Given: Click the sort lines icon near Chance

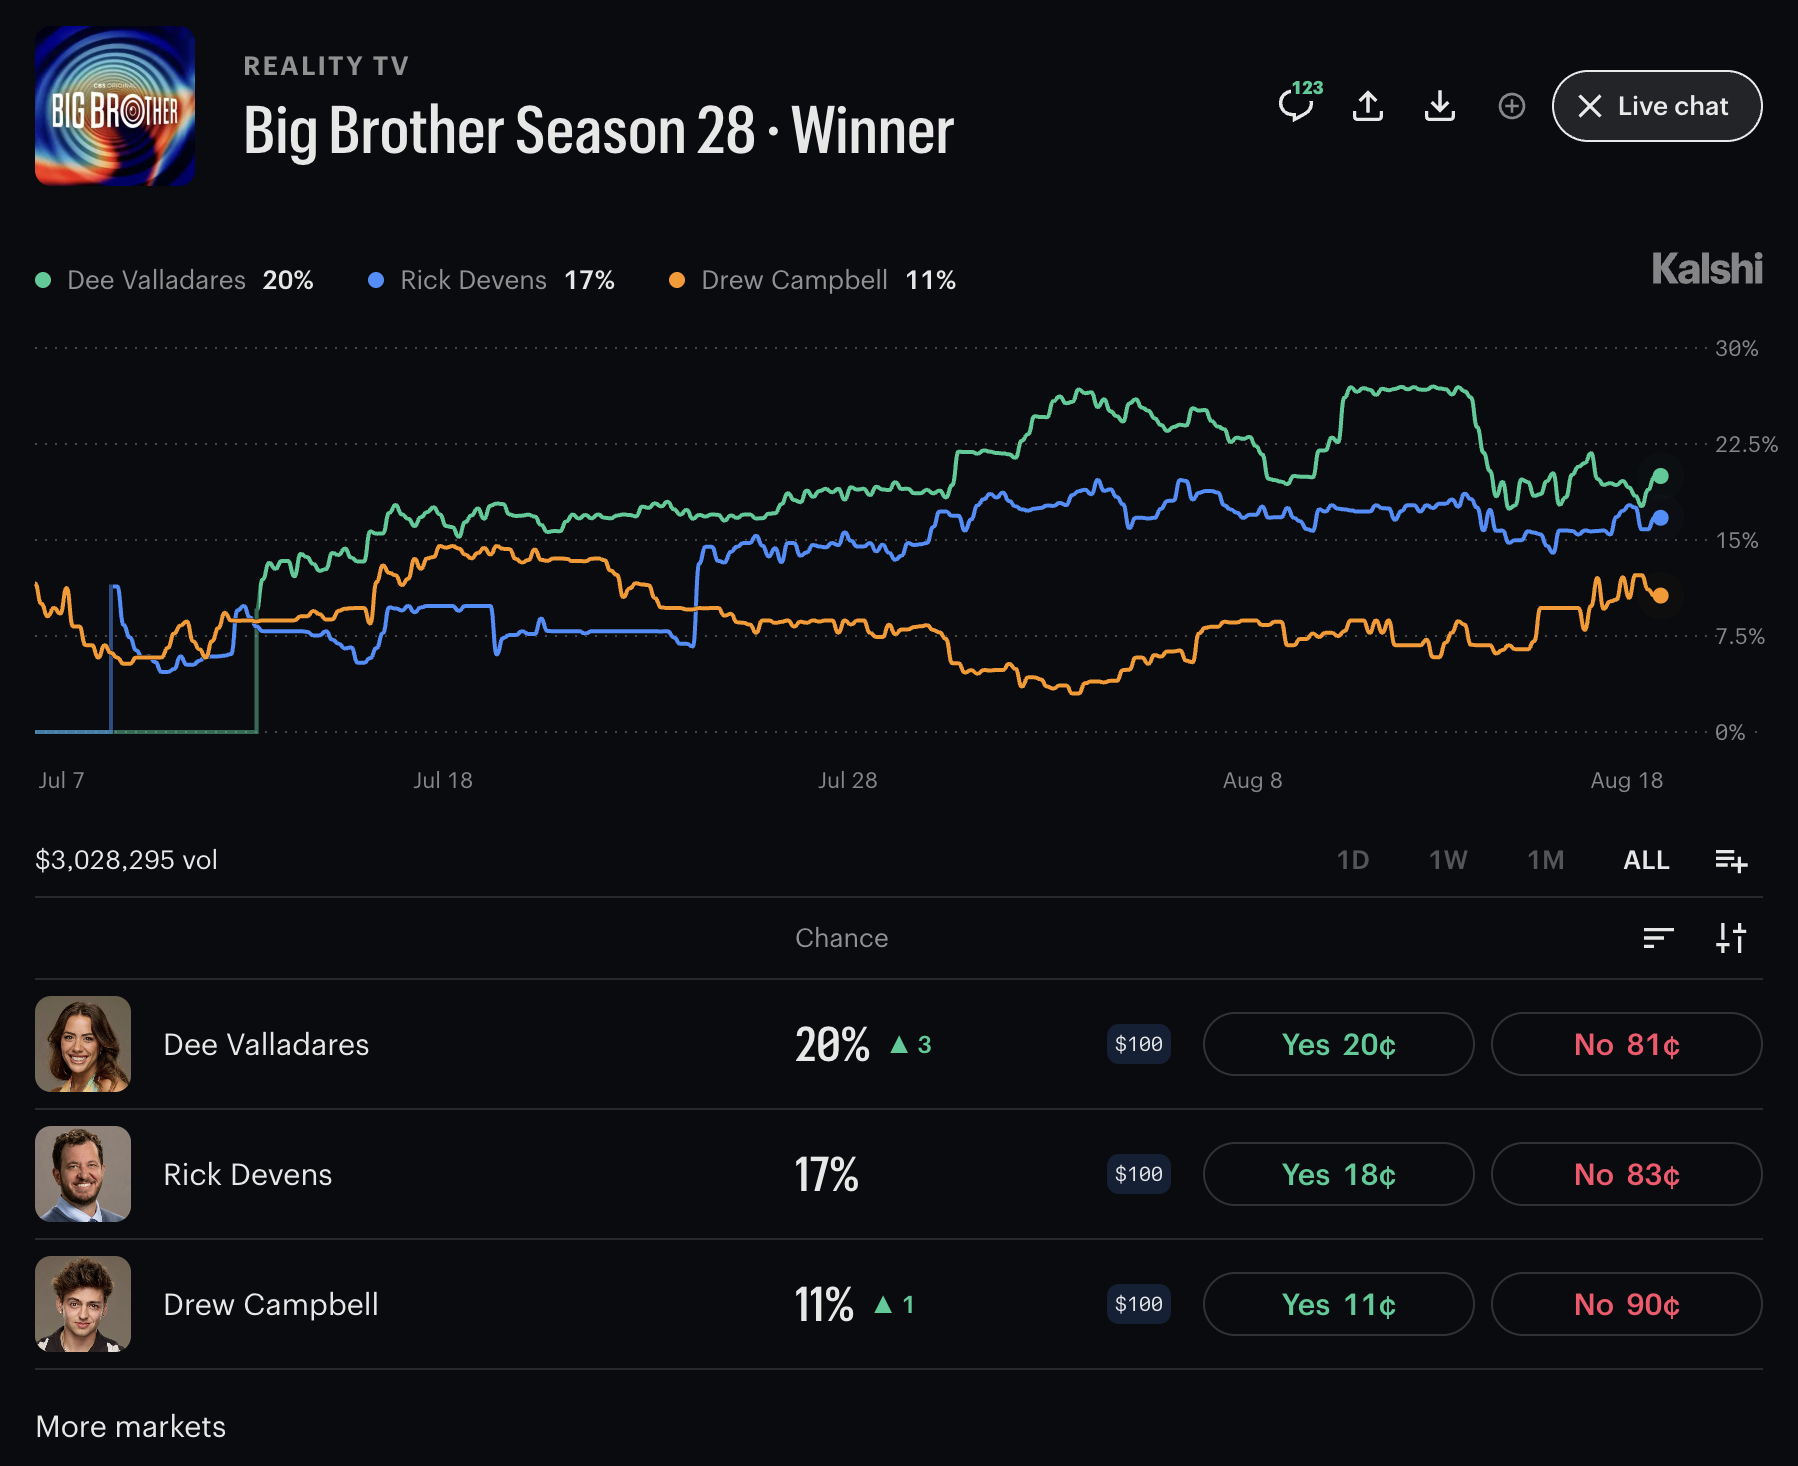Looking at the screenshot, I should (x=1658, y=938).
